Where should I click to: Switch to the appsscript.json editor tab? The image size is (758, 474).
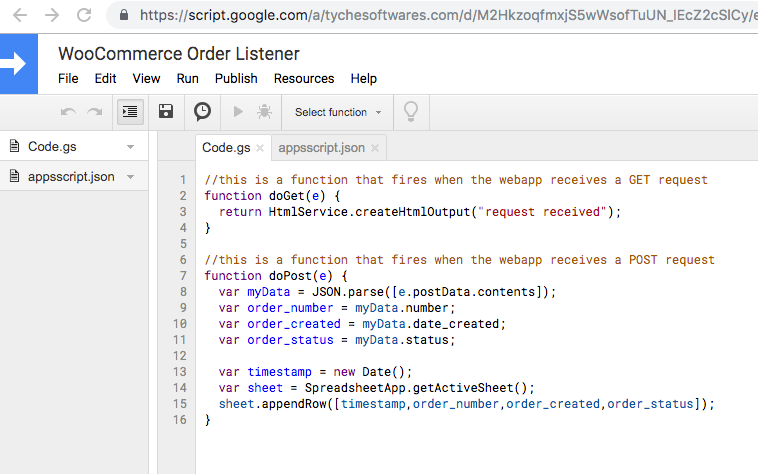tap(321, 148)
